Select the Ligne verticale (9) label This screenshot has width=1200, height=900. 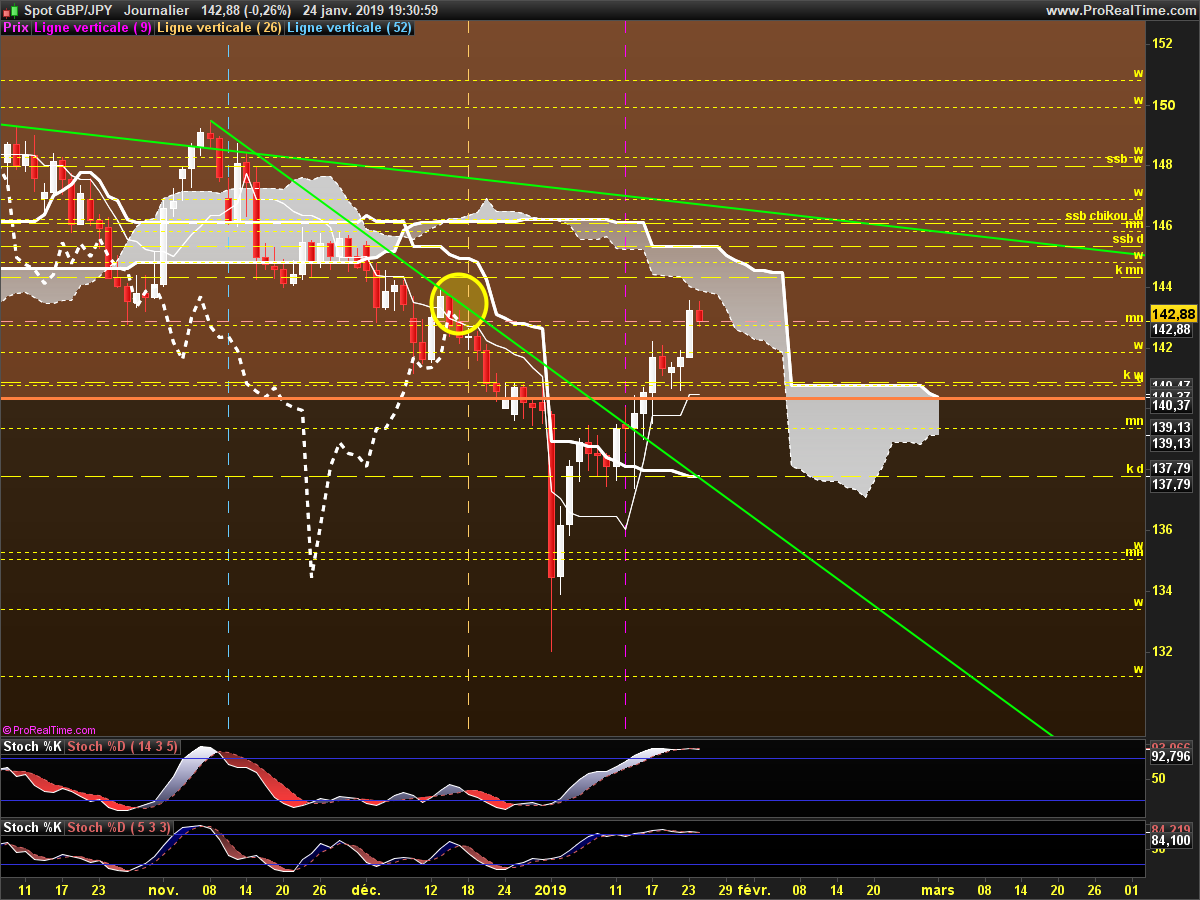93,28
